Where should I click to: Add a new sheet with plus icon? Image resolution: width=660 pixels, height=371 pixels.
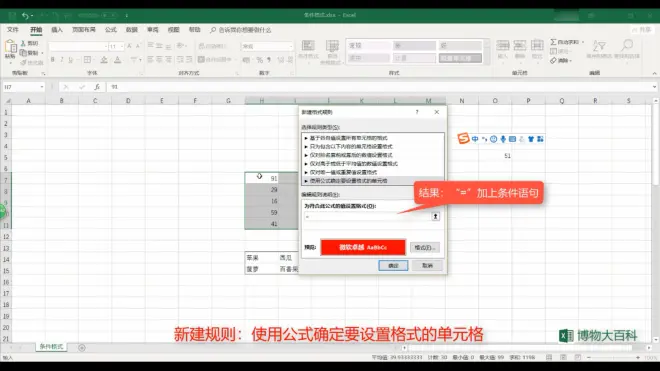click(x=82, y=347)
